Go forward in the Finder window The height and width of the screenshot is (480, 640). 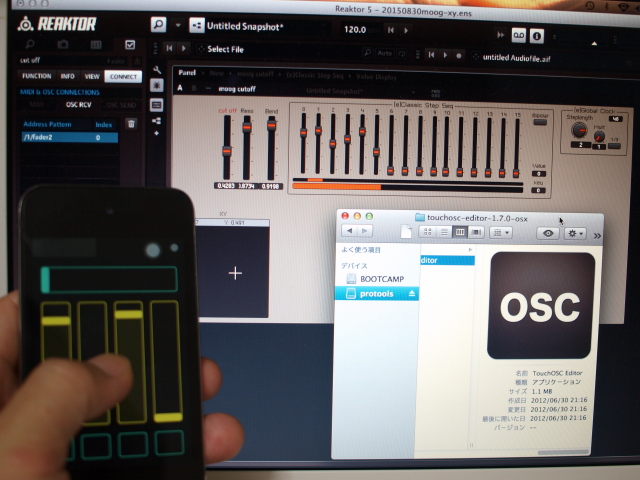coord(364,231)
